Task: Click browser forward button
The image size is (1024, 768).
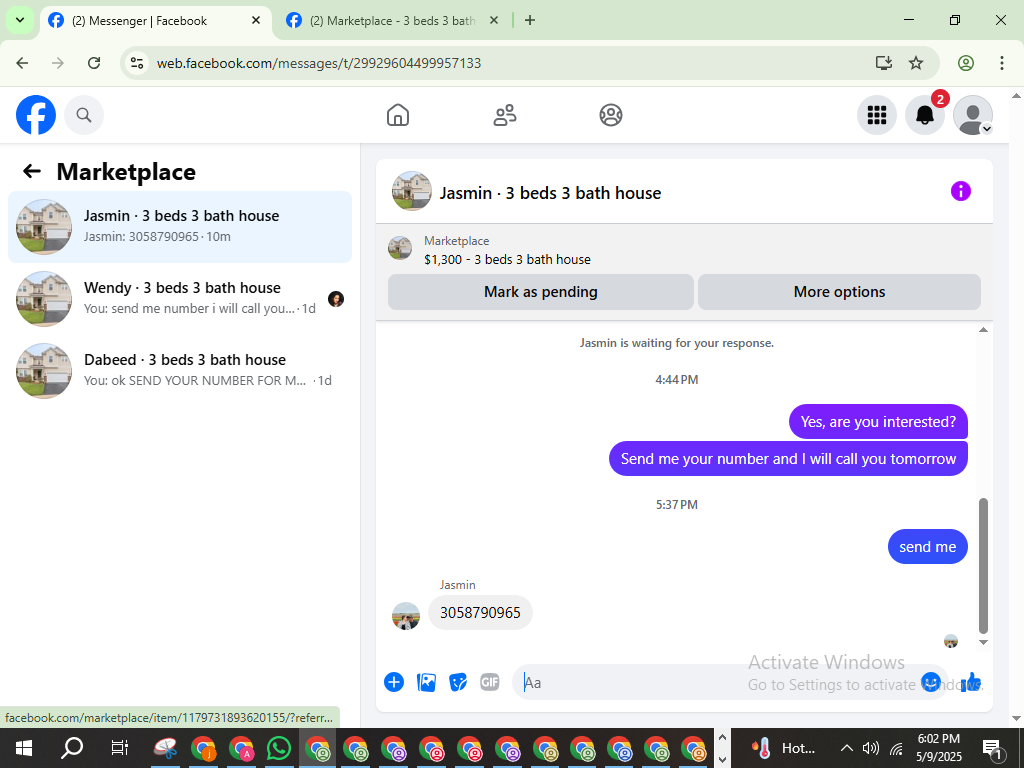Action: coord(58,63)
